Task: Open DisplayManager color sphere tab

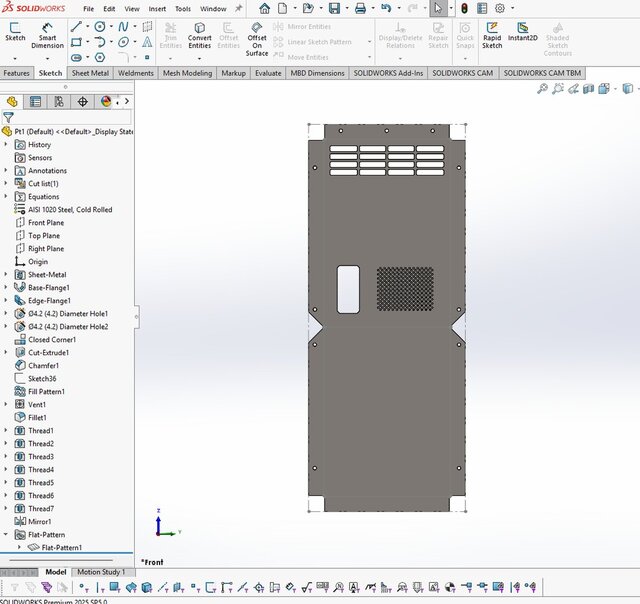Action: (x=106, y=101)
